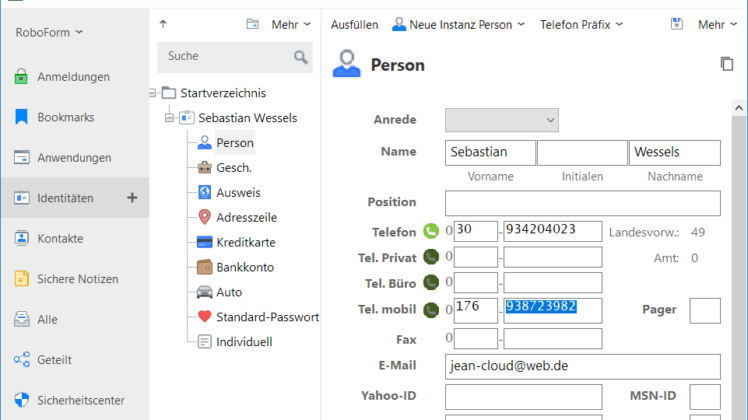748x420 pixels.
Task: Open Neue Instanz Person menu
Action: point(458,24)
